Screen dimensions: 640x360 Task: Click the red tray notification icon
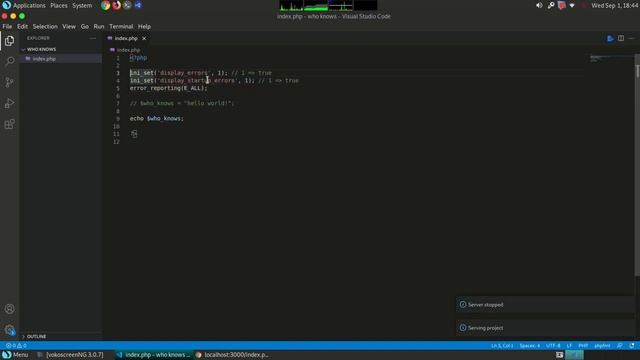[x=562, y=5]
